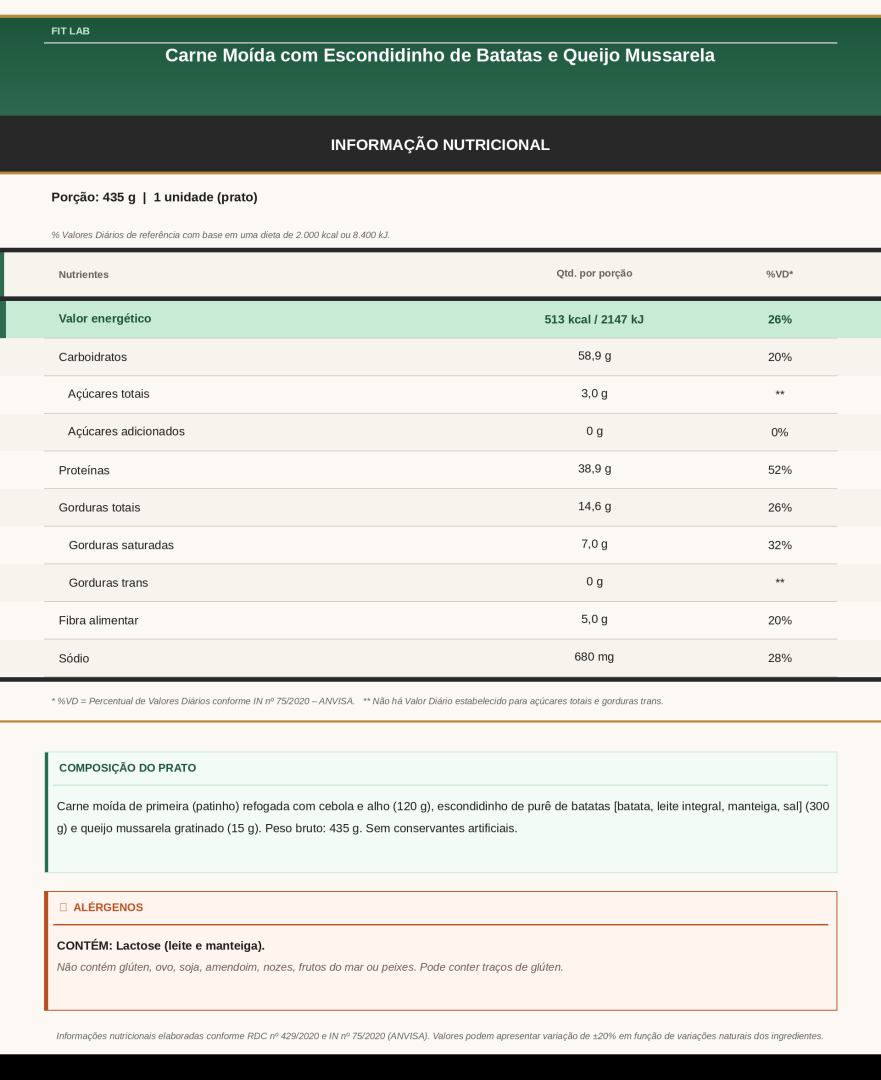This screenshot has height=1080, width=881.
Task: Click the 513 kcal / 2147 kJ value
Action: pyautogui.click(x=594, y=319)
